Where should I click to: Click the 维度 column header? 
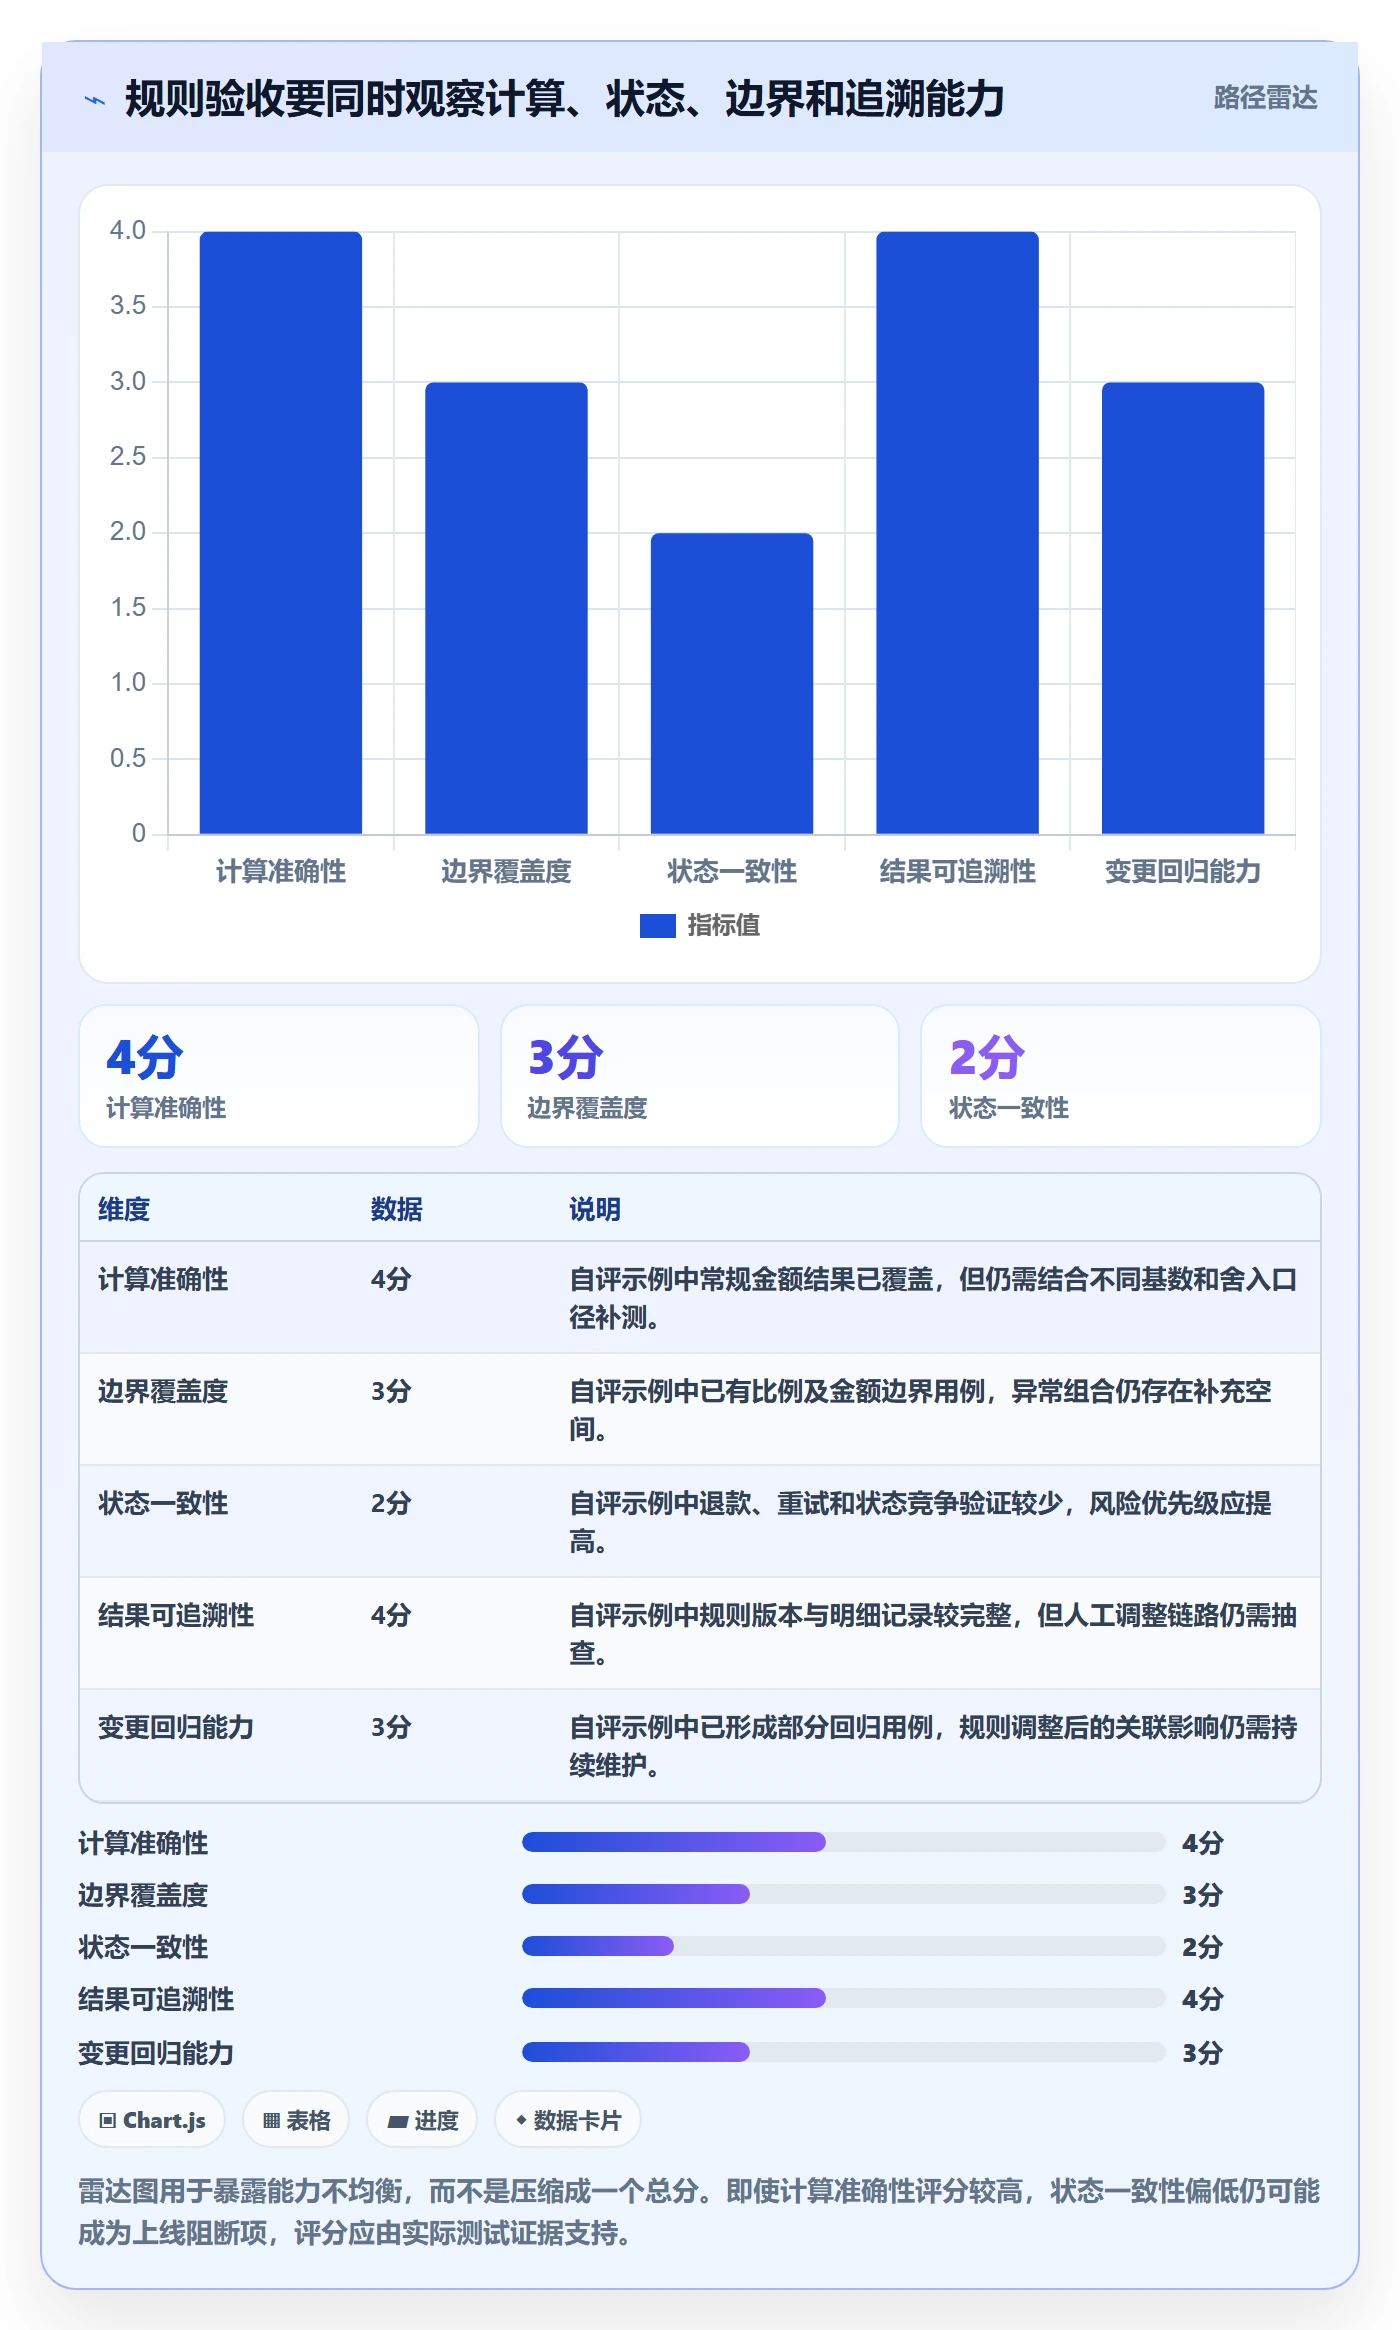click(x=124, y=1209)
